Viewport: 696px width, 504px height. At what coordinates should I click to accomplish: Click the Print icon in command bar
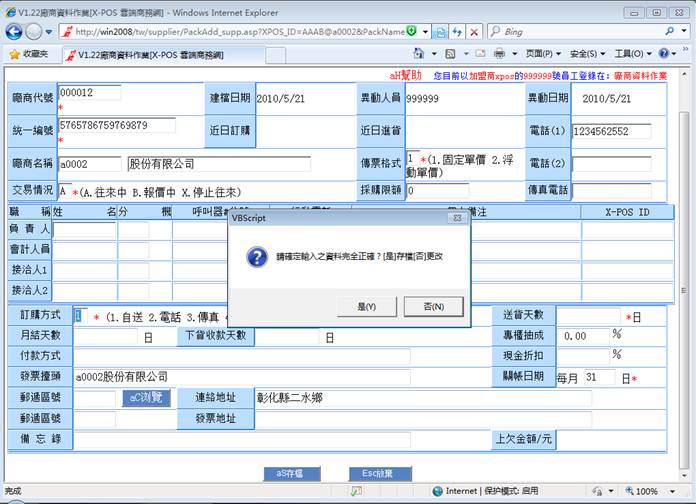(500, 53)
